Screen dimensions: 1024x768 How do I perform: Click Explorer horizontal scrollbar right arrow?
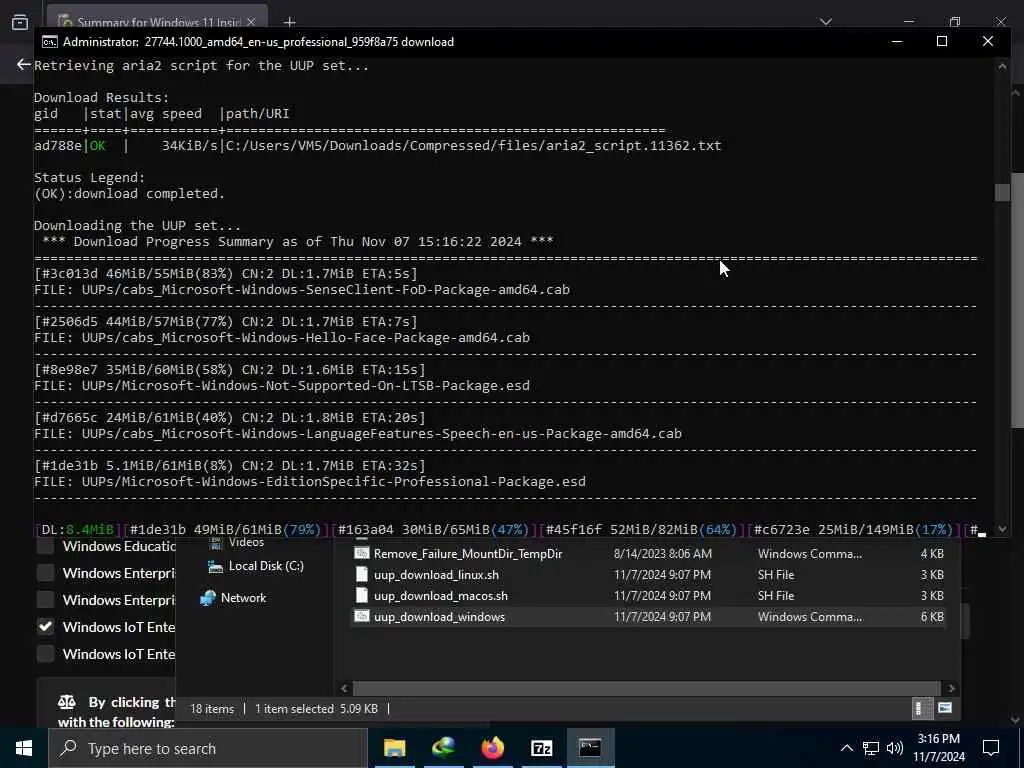click(x=952, y=688)
